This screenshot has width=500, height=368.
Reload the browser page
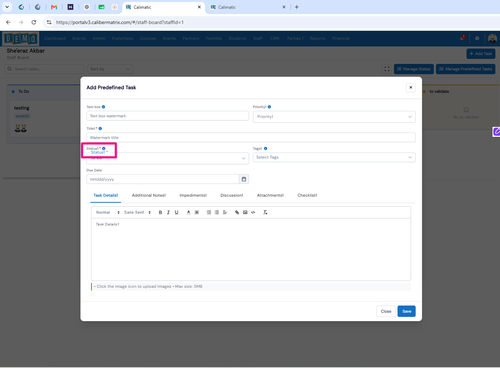point(34,22)
